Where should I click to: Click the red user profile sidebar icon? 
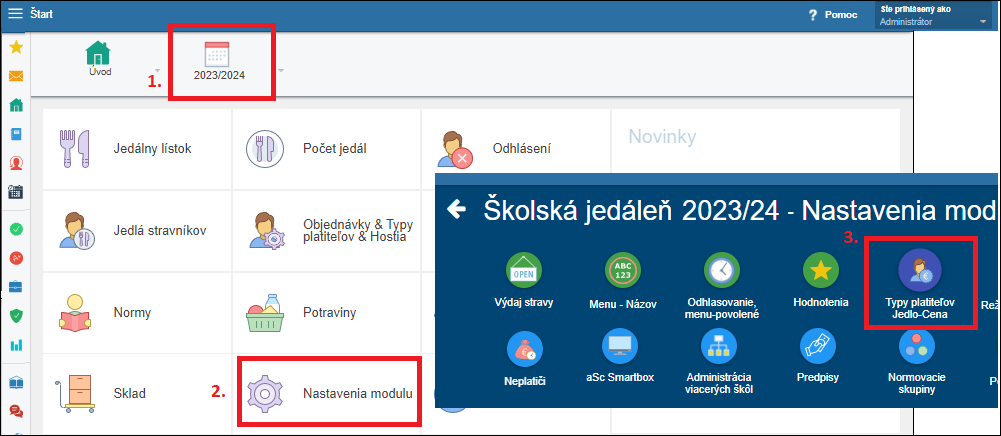click(x=16, y=163)
